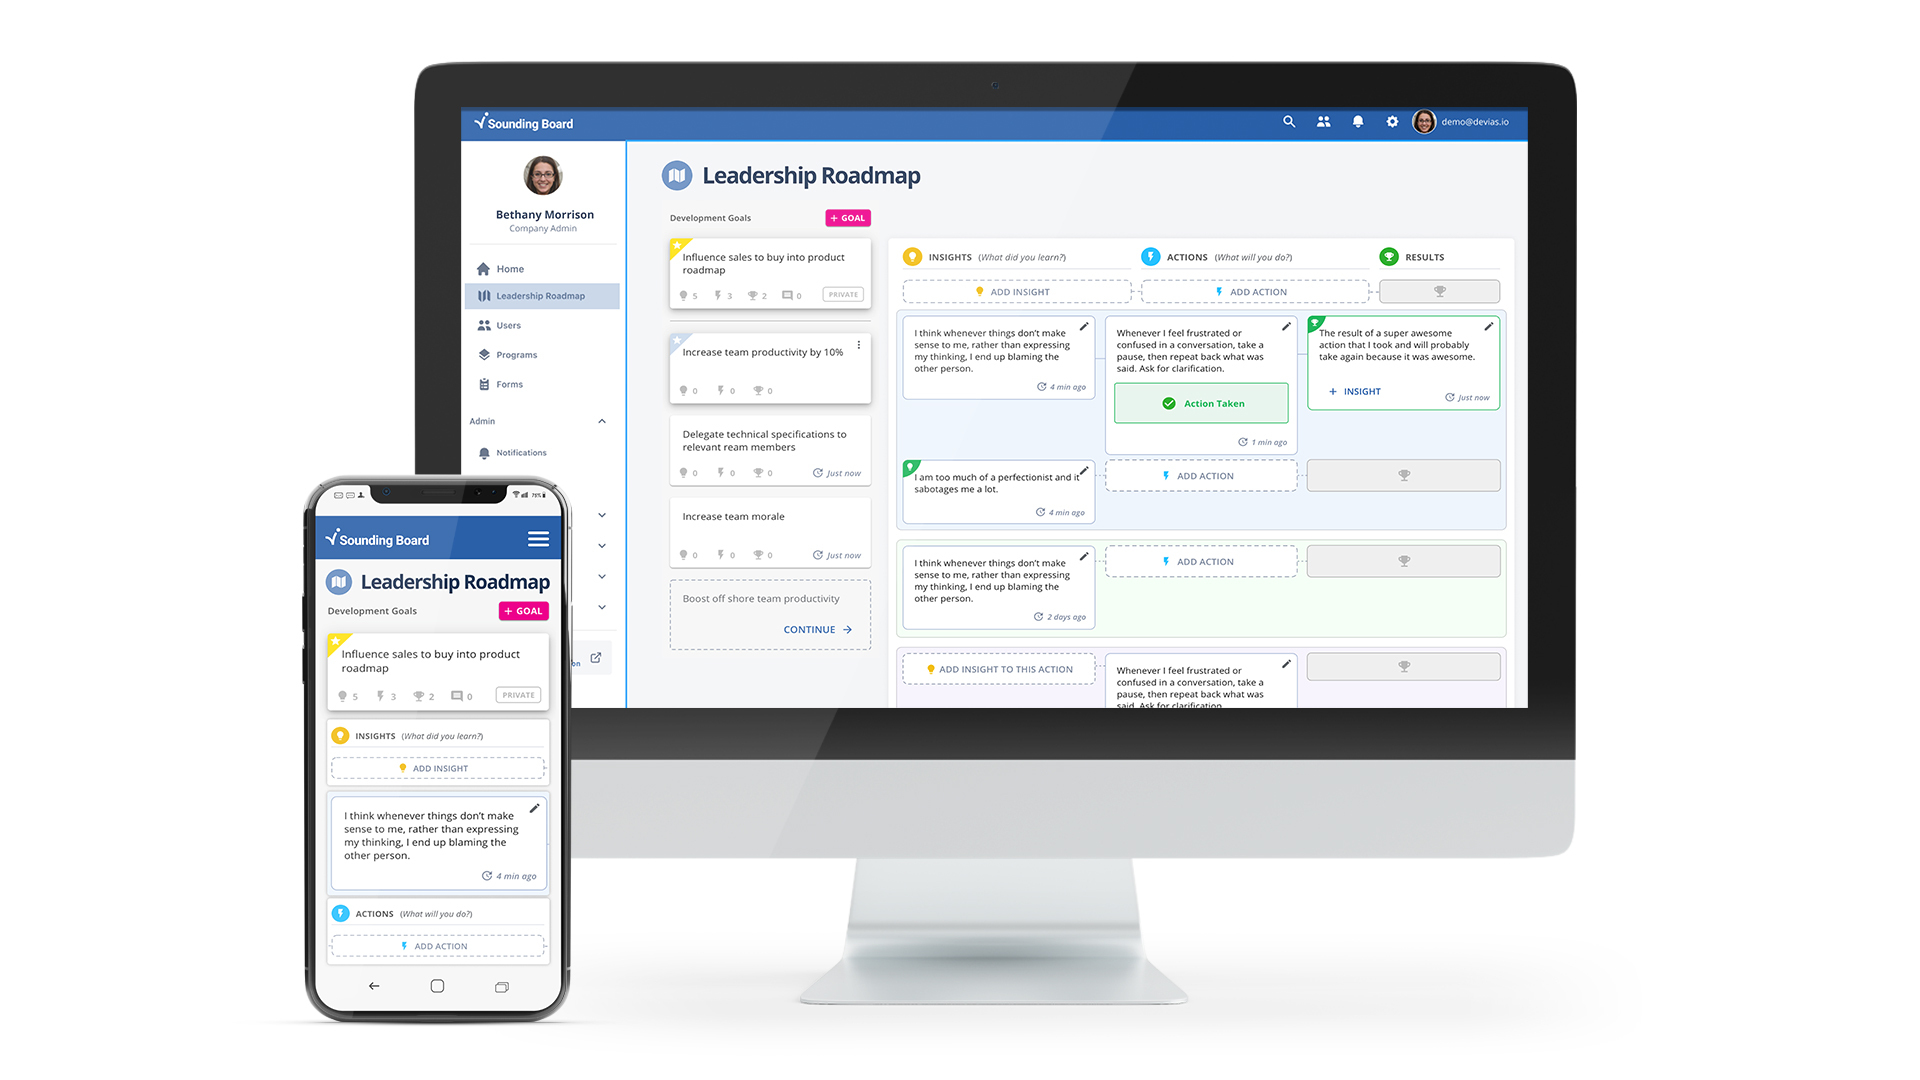Click the overflow menu dots on productivity goal

(857, 345)
